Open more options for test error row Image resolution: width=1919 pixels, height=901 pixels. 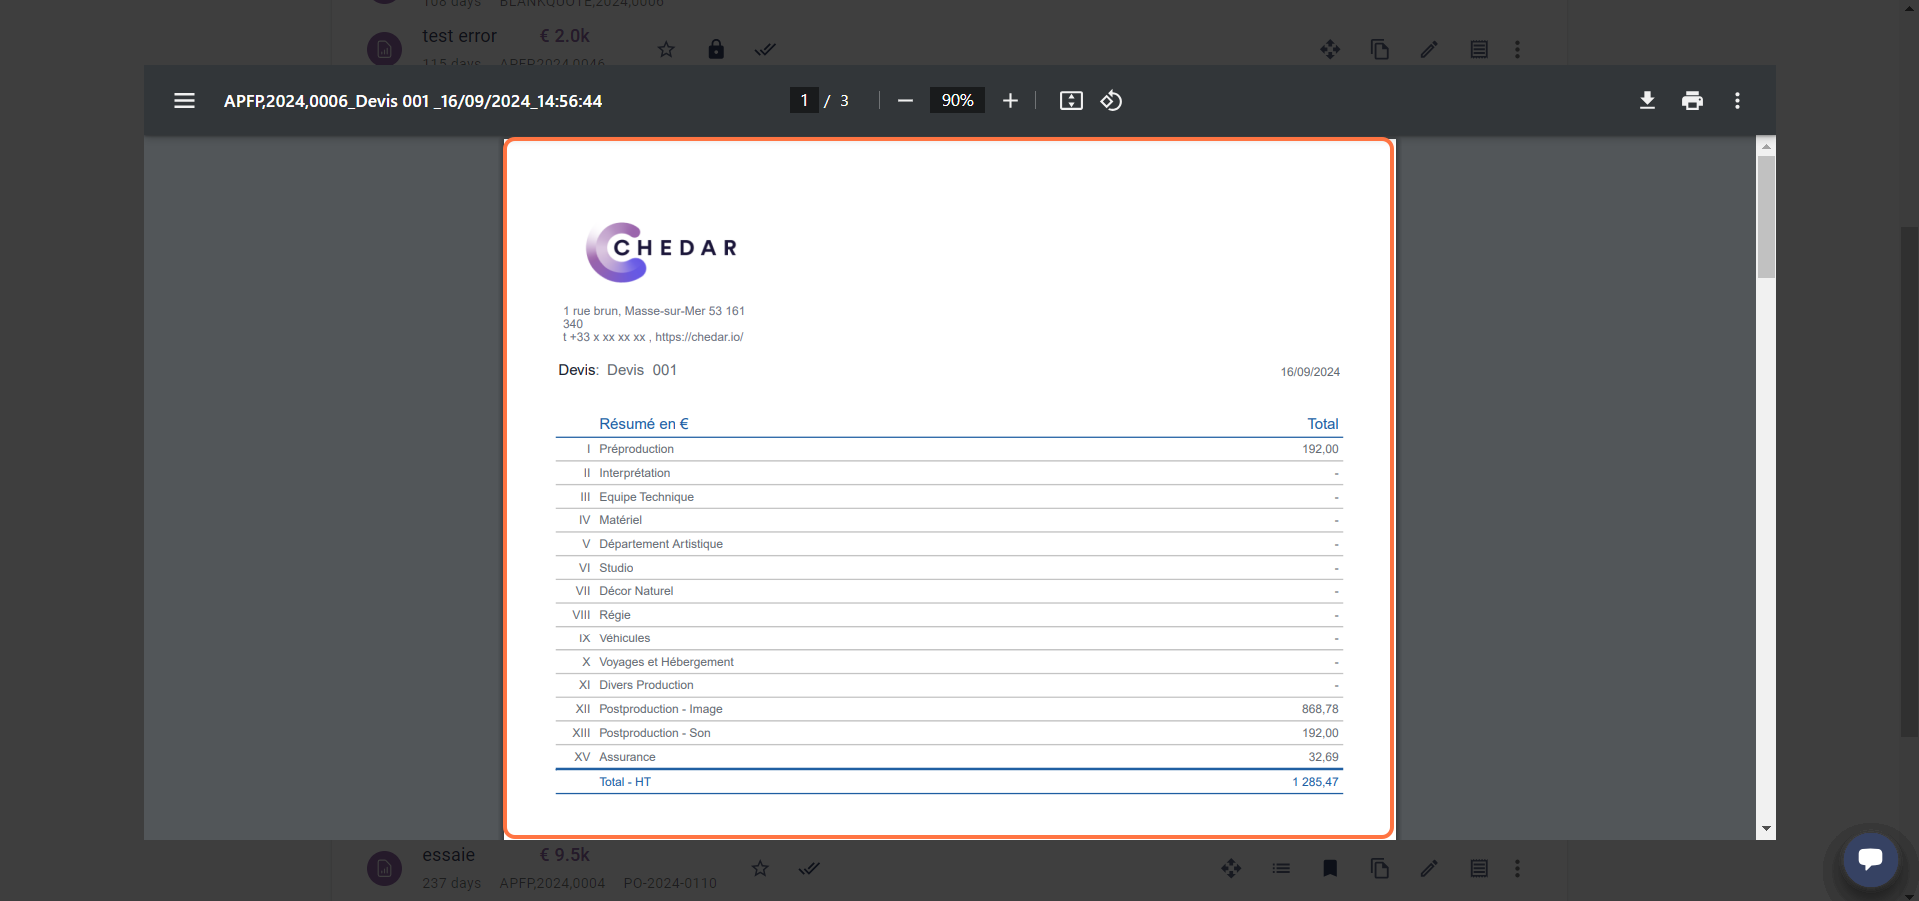click(x=1517, y=49)
